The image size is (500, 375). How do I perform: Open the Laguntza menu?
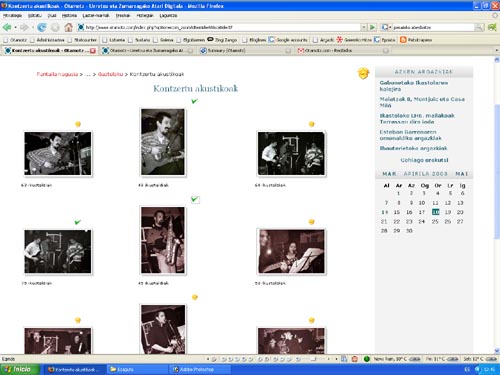click(168, 15)
